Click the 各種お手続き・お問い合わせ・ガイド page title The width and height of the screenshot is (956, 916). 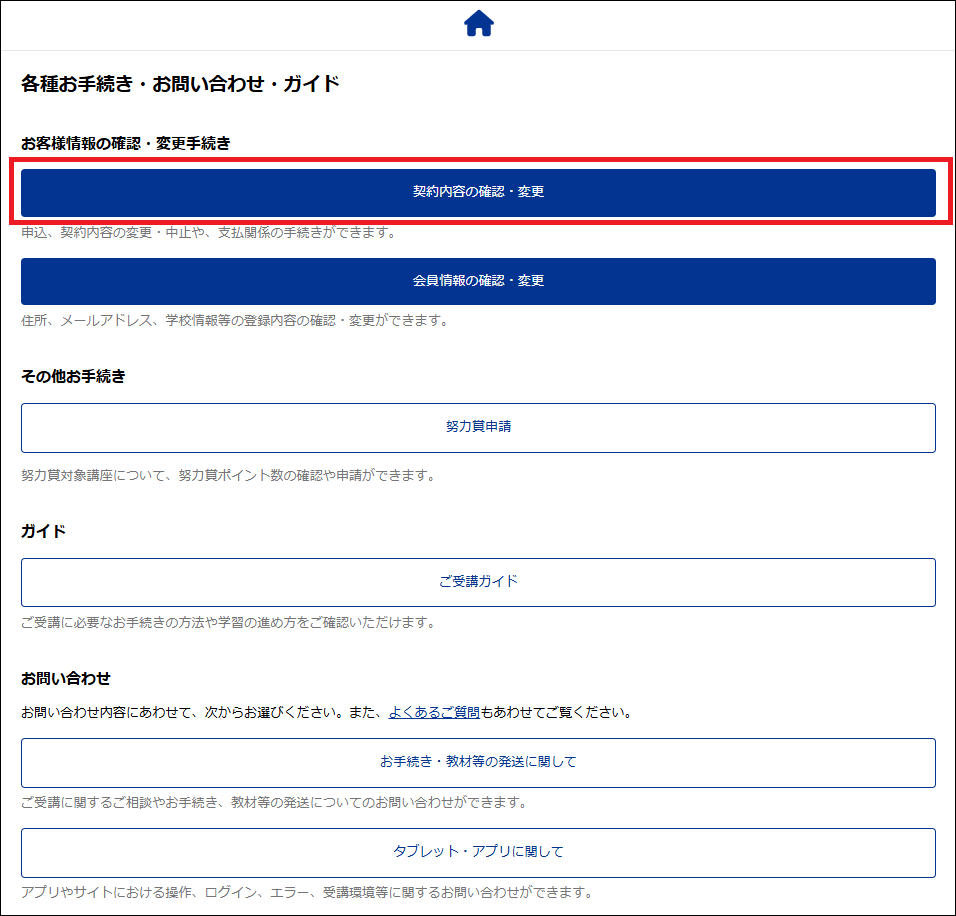[180, 84]
